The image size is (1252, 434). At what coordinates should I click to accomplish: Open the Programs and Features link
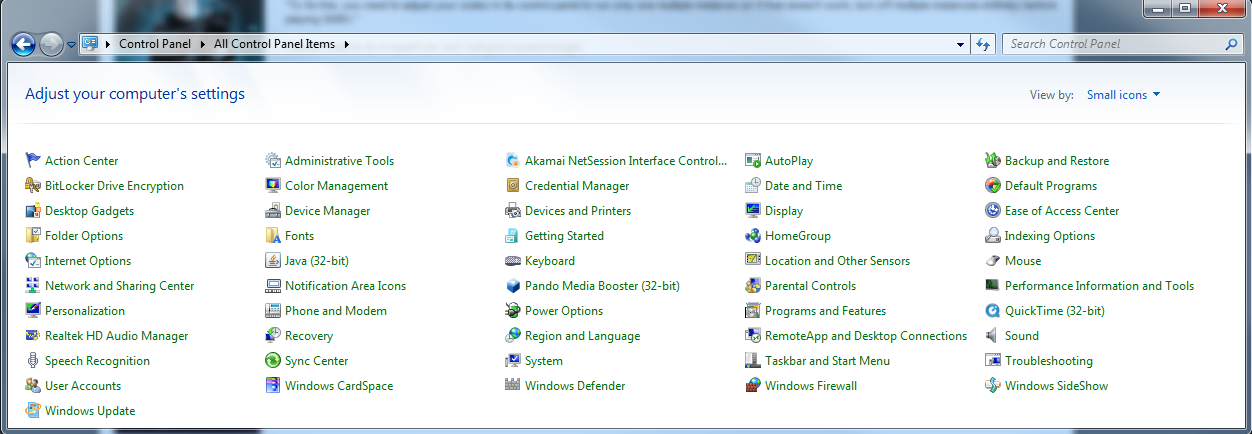click(x=825, y=311)
